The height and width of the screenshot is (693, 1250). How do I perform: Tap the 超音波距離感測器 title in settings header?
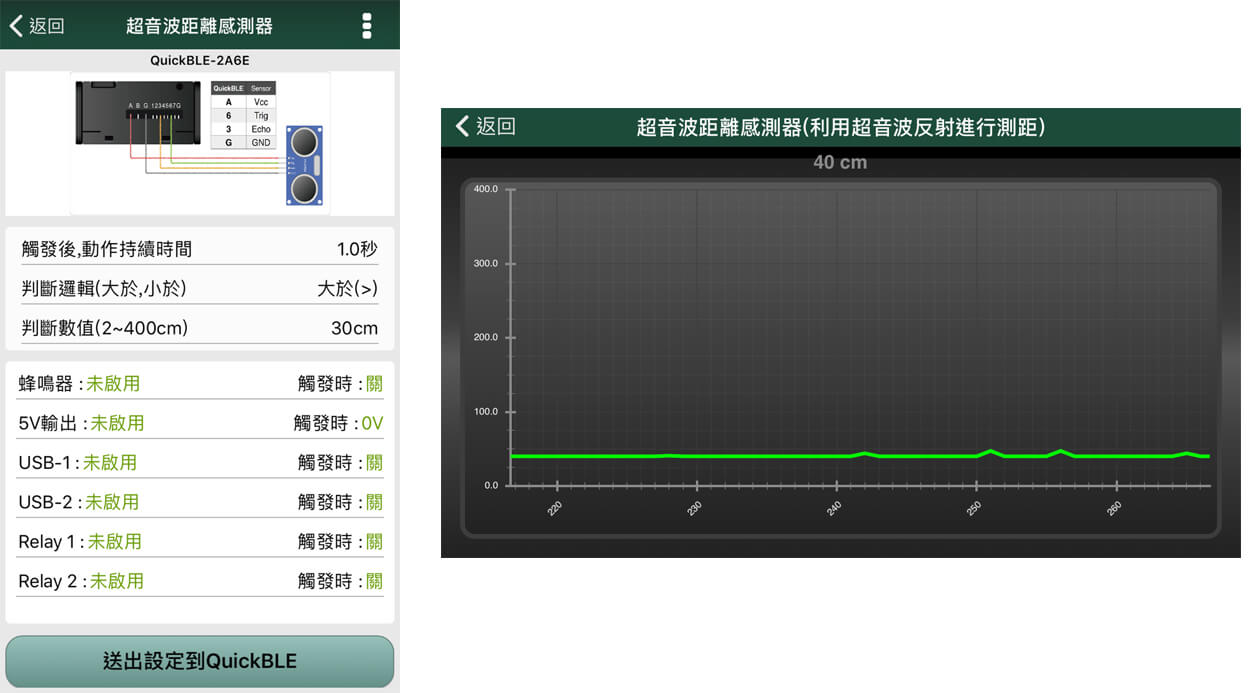pyautogui.click(x=199, y=26)
